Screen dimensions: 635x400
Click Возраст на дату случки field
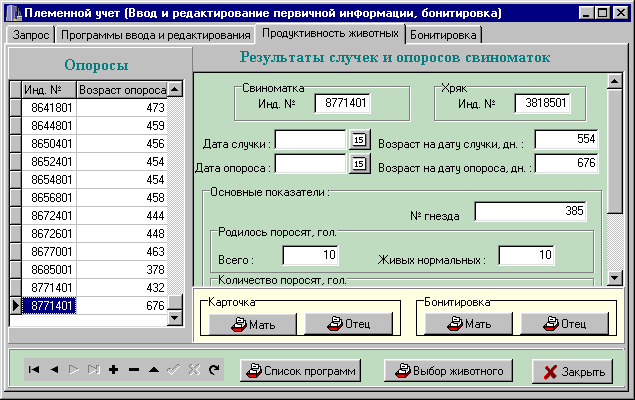pos(566,139)
